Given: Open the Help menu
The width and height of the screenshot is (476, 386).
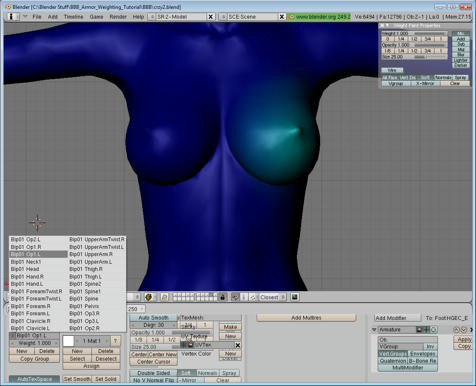Looking at the screenshot, I should (x=138, y=17).
